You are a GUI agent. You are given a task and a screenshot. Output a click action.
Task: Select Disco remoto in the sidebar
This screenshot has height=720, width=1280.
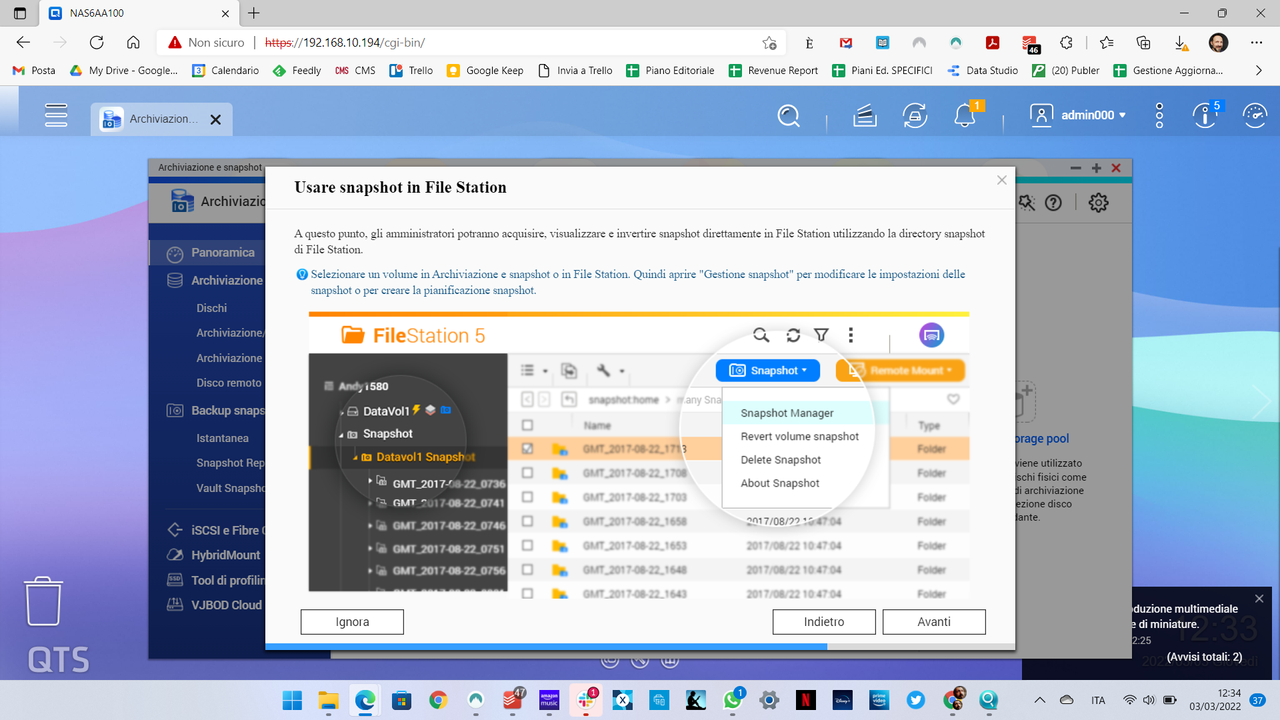pyautogui.click(x=229, y=383)
